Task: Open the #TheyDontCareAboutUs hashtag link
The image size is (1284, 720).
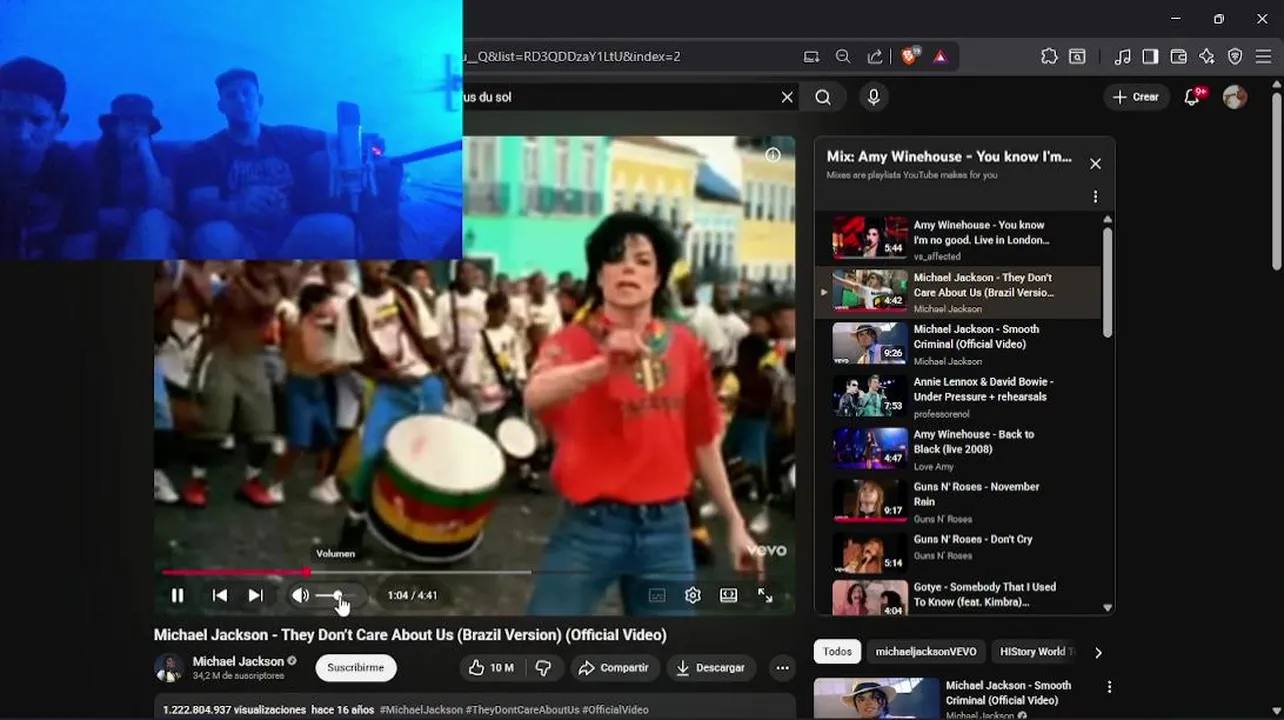Action: click(x=522, y=710)
